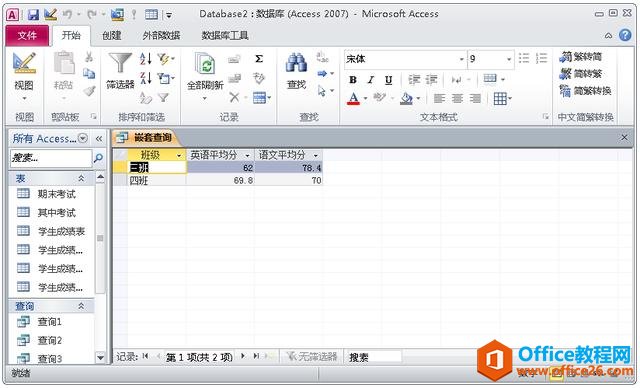Switch to the 外部数据 ribbon tab
The width and height of the screenshot is (640, 388).
pyautogui.click(x=161, y=35)
